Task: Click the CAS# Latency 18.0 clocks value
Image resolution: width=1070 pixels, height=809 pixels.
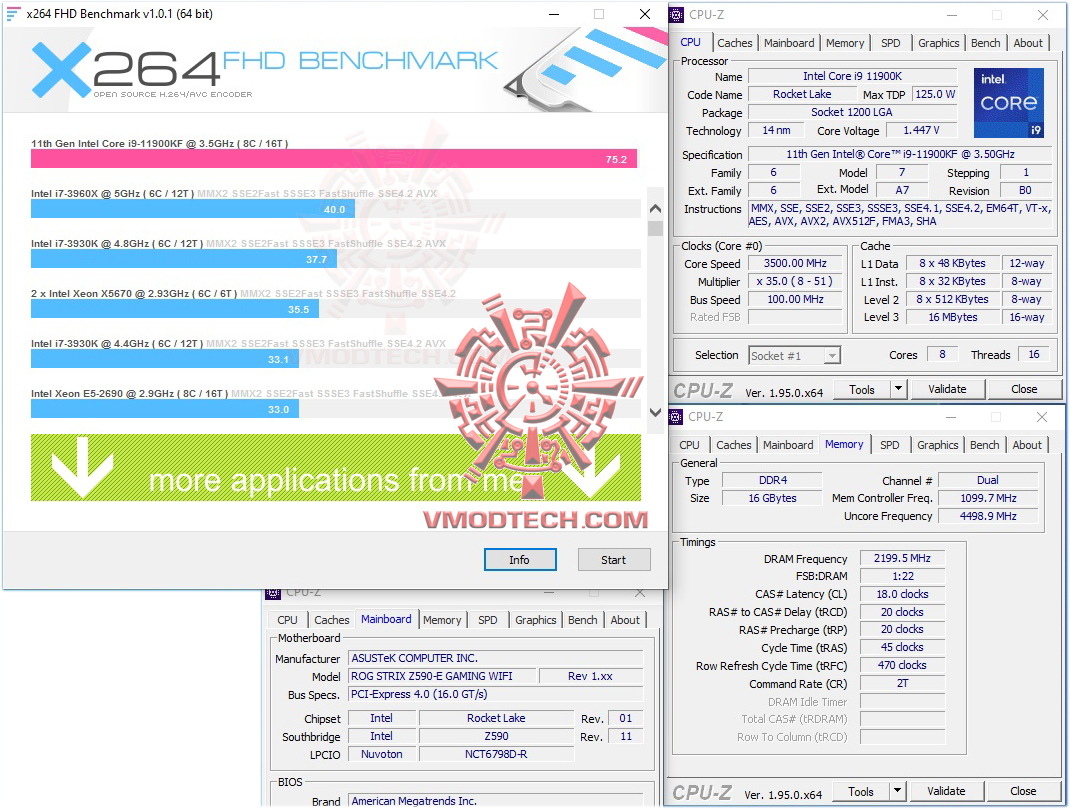Action: pyautogui.click(x=902, y=594)
